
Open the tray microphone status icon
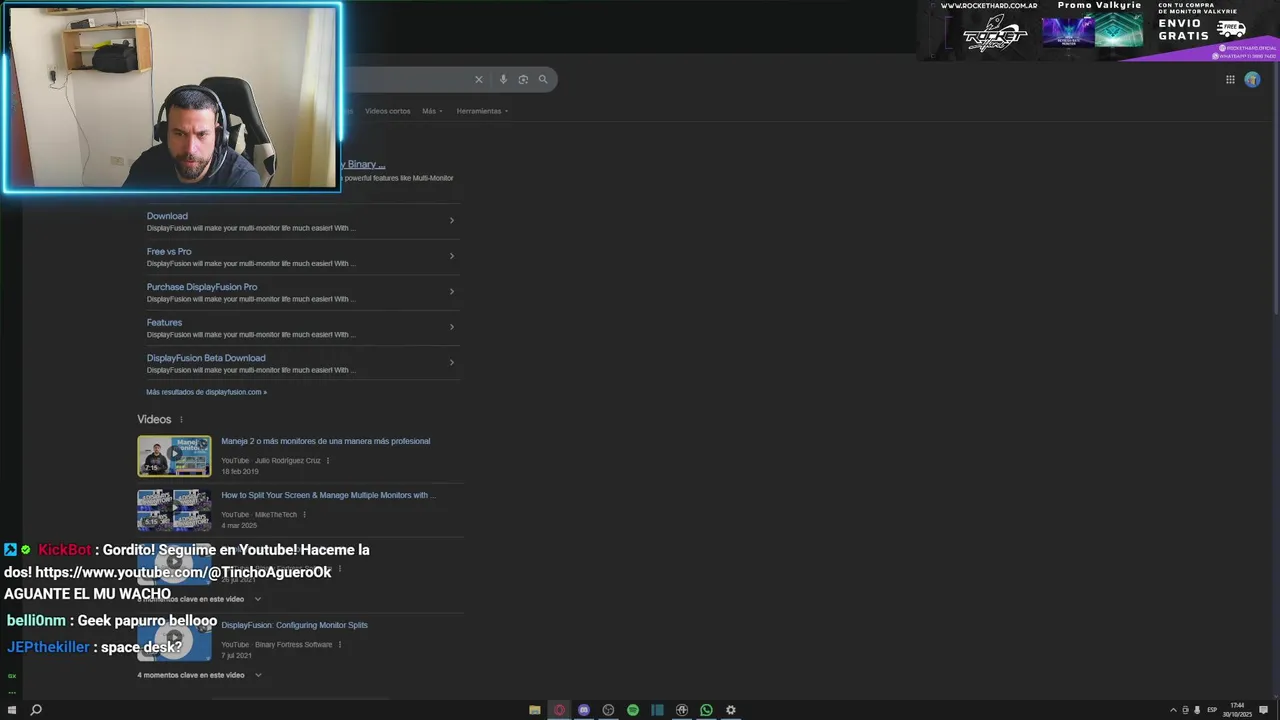coord(1197,710)
